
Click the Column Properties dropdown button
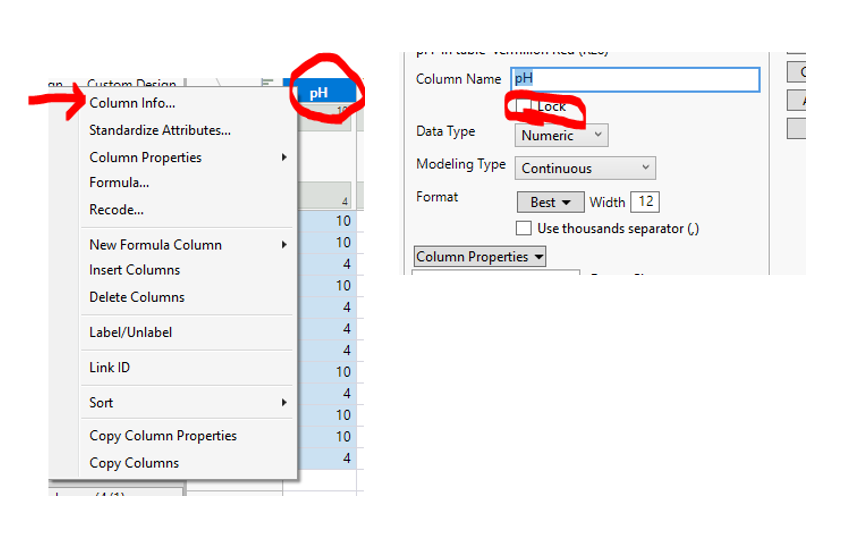[x=480, y=257]
